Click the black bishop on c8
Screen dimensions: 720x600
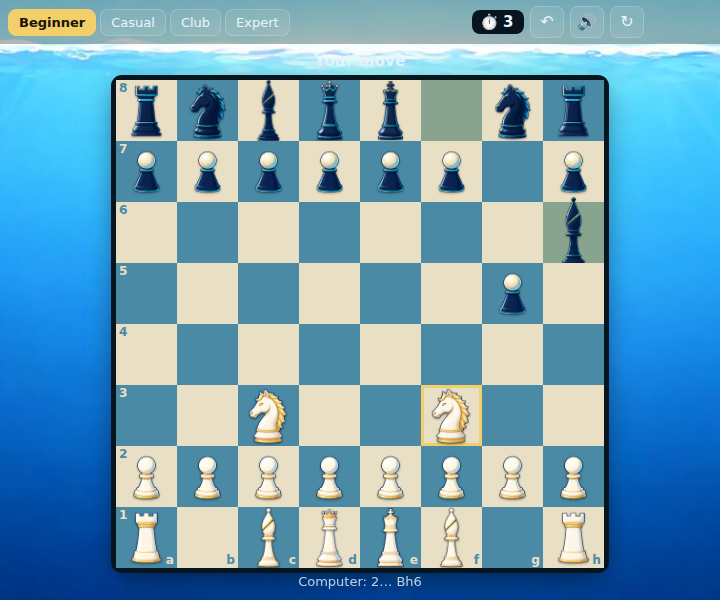(268, 110)
